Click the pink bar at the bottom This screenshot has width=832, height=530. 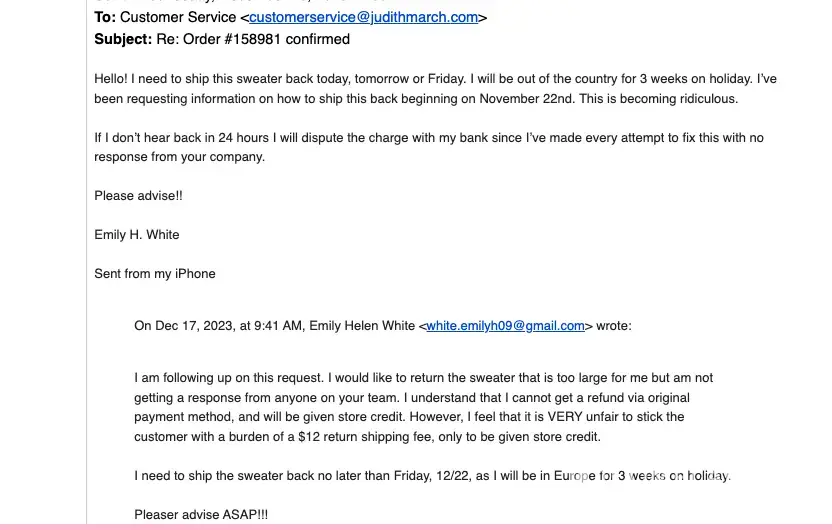(416, 526)
